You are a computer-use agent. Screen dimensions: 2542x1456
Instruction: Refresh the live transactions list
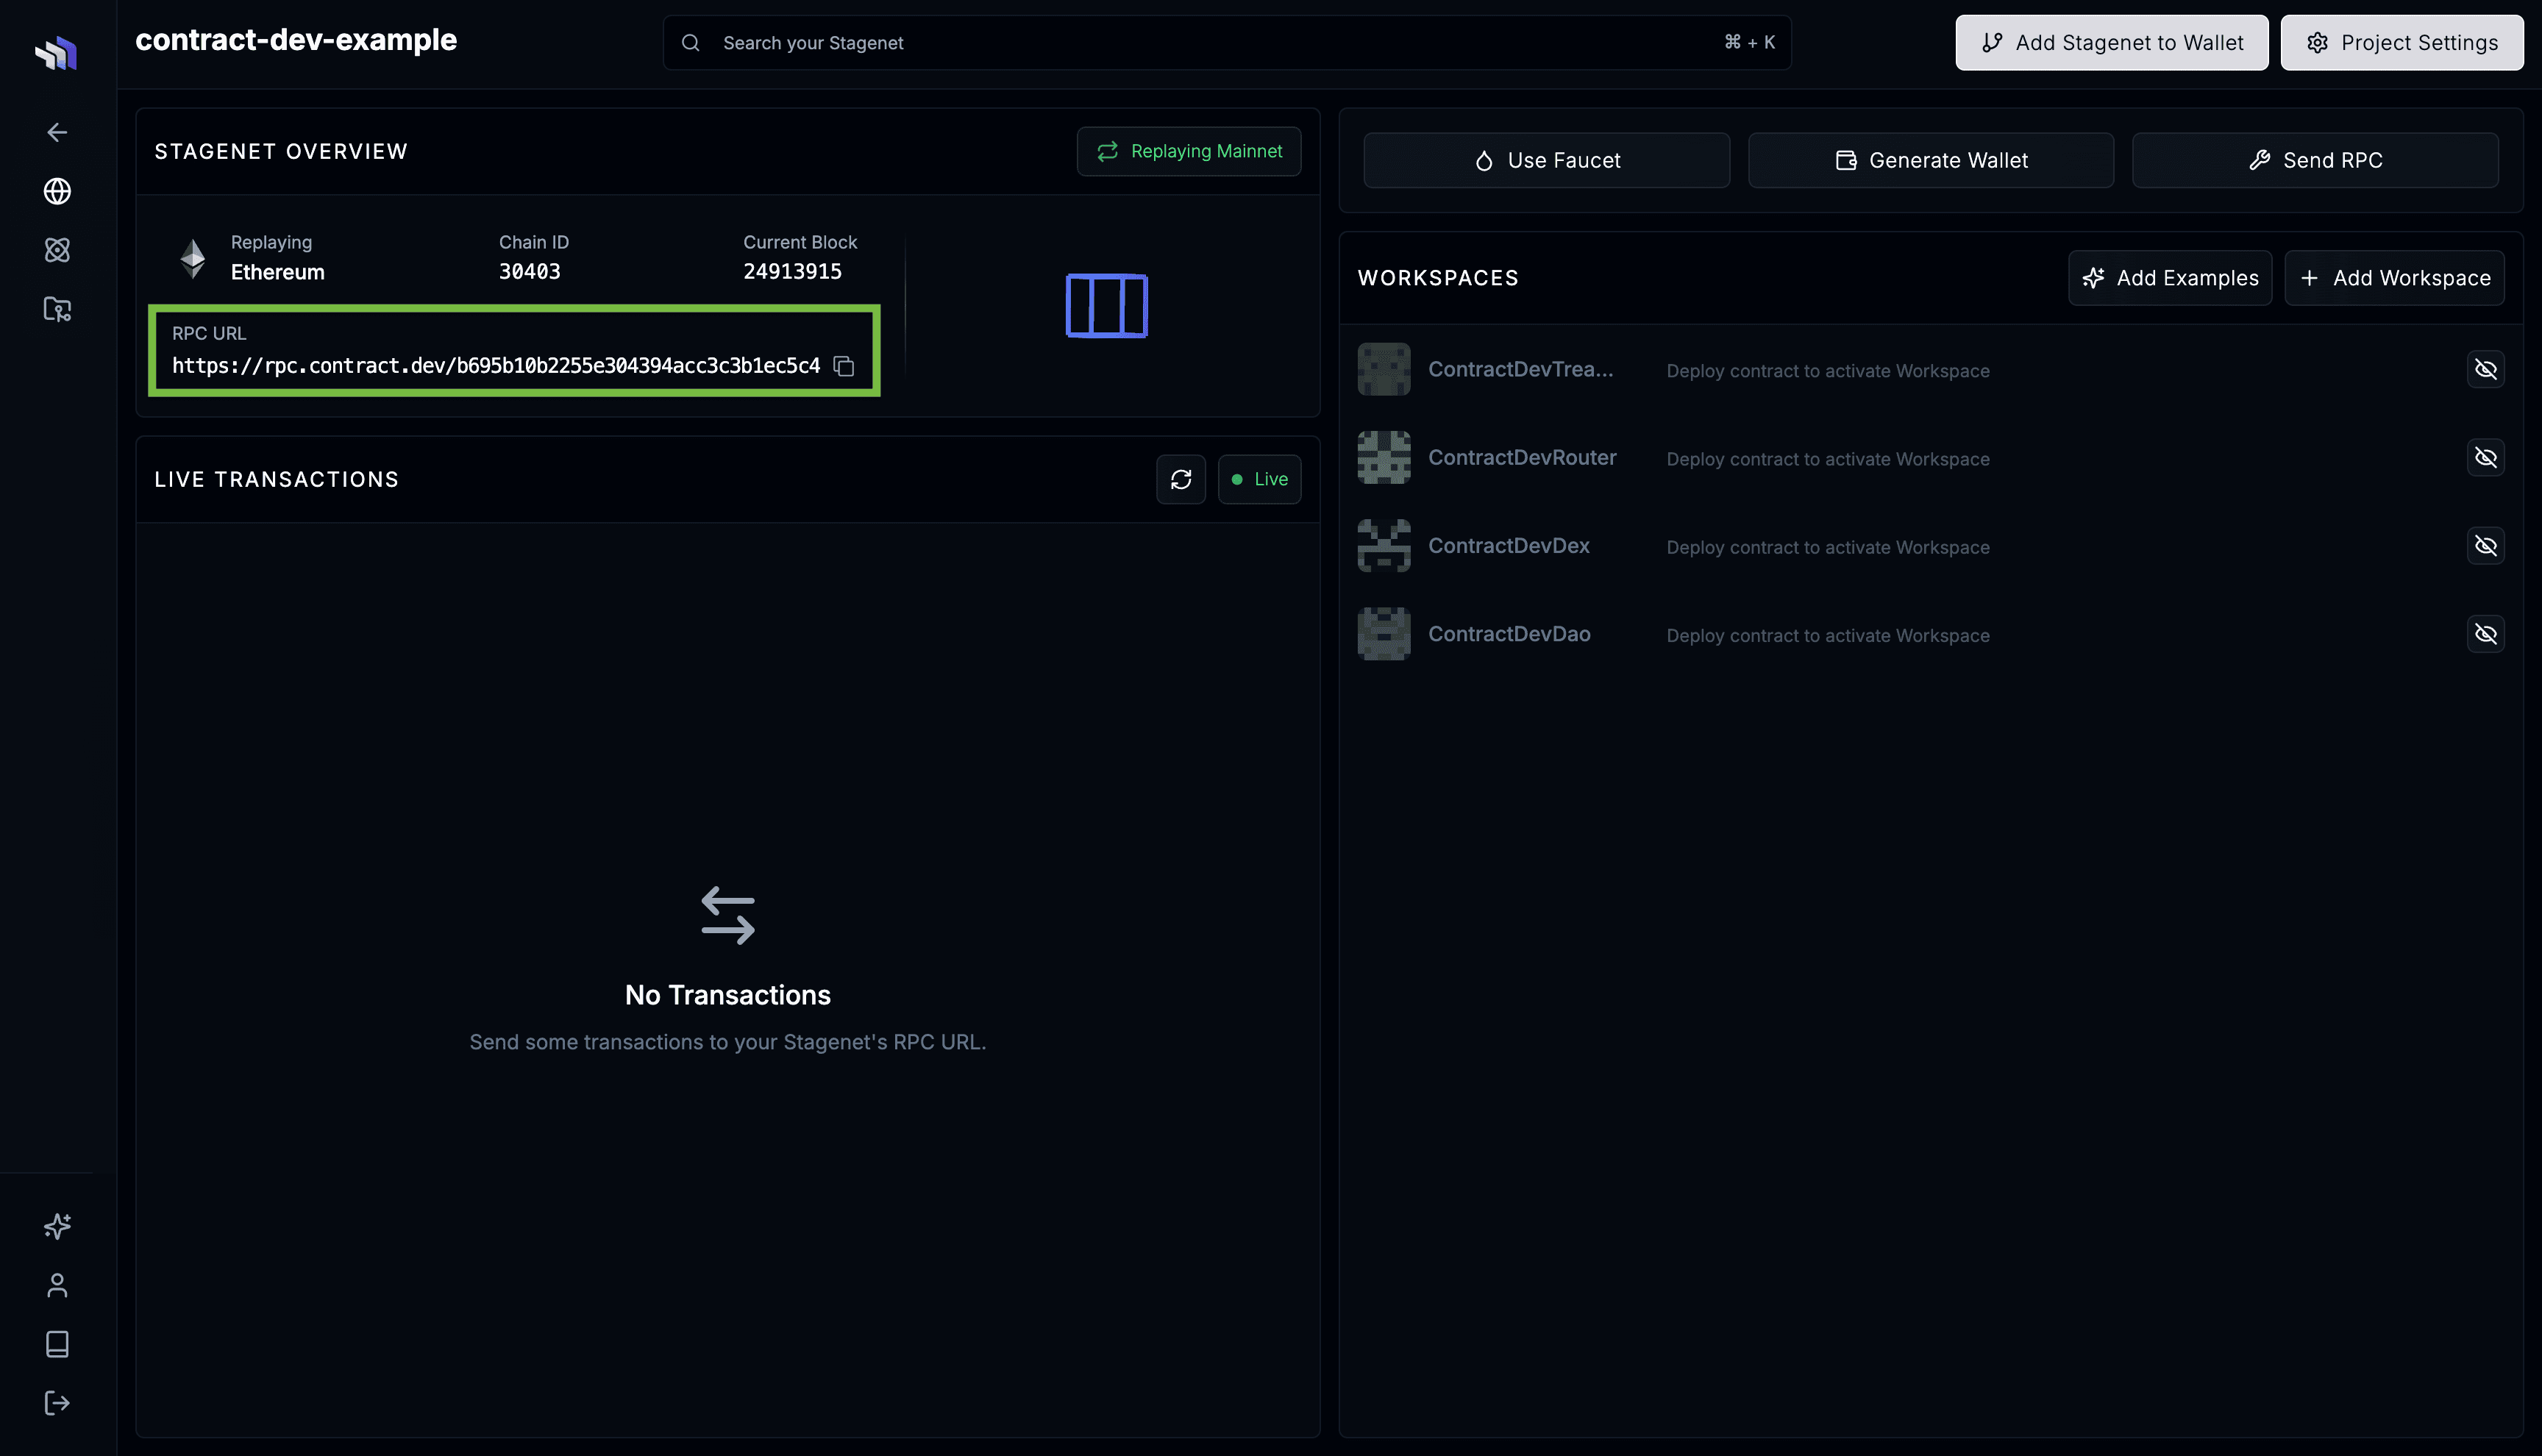(1180, 479)
